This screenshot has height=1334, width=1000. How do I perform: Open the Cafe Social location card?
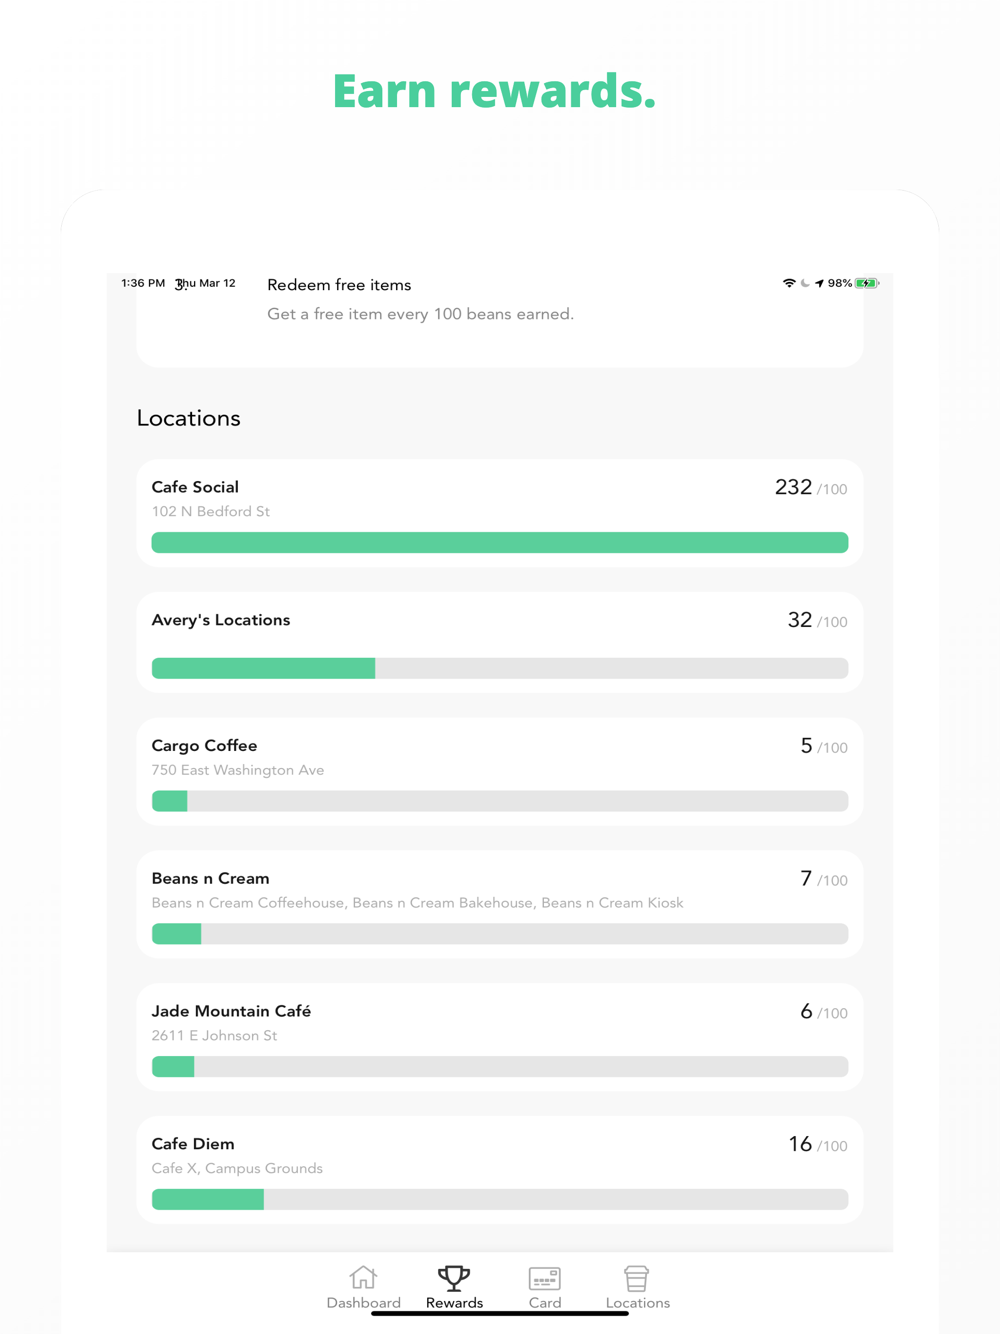499,513
